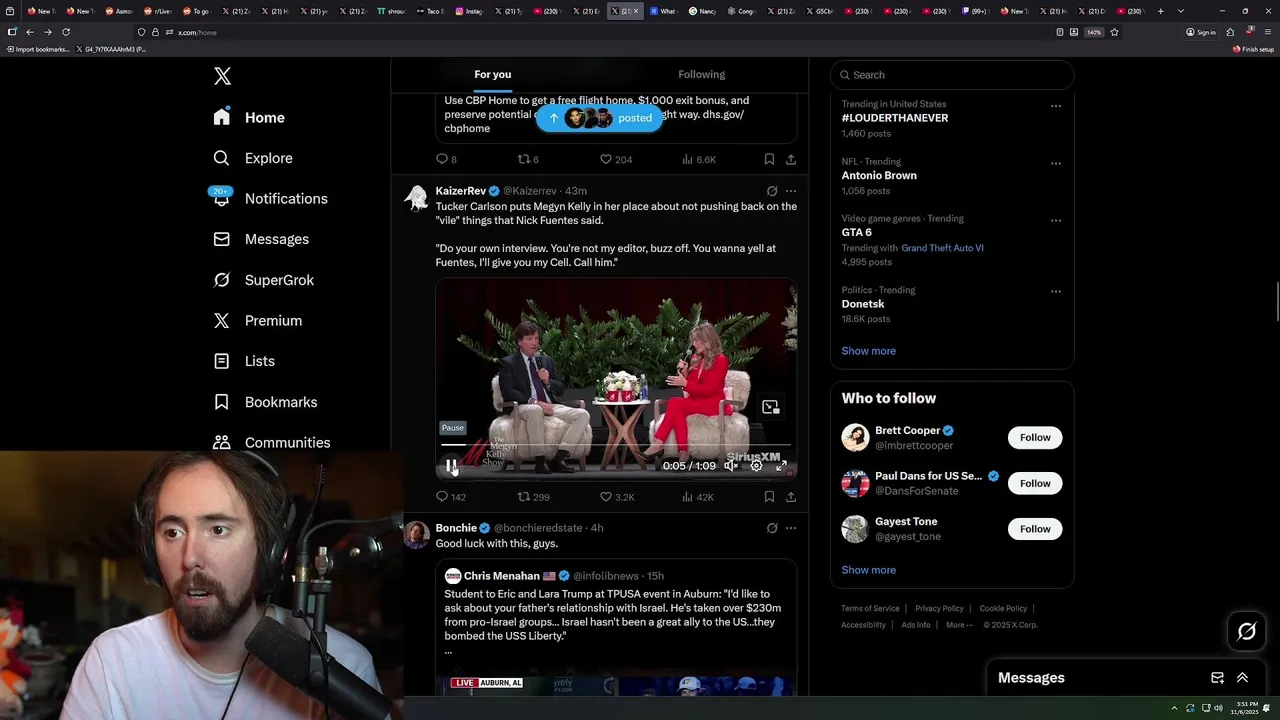This screenshot has width=1280, height=720.
Task: Click the X logo in the sidebar
Action: [x=222, y=76]
